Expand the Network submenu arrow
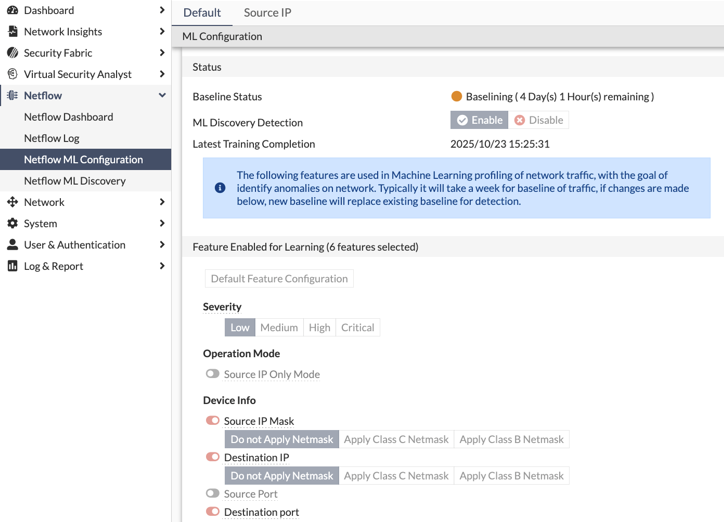 [x=162, y=202]
